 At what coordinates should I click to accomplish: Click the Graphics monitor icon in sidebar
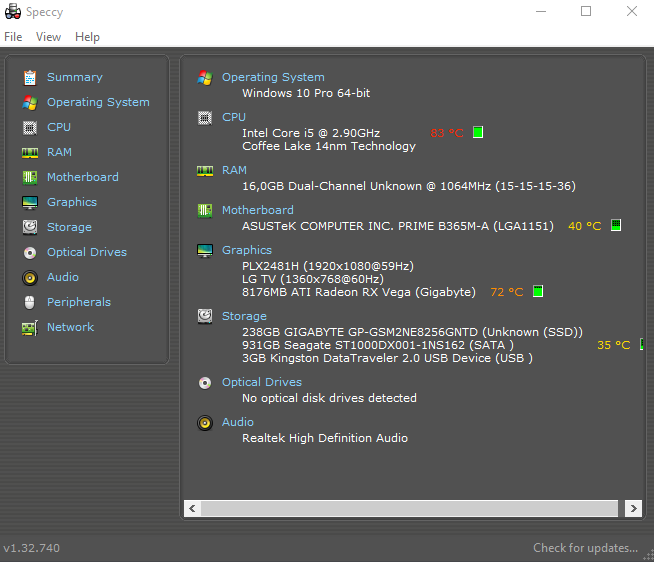pyautogui.click(x=30, y=203)
